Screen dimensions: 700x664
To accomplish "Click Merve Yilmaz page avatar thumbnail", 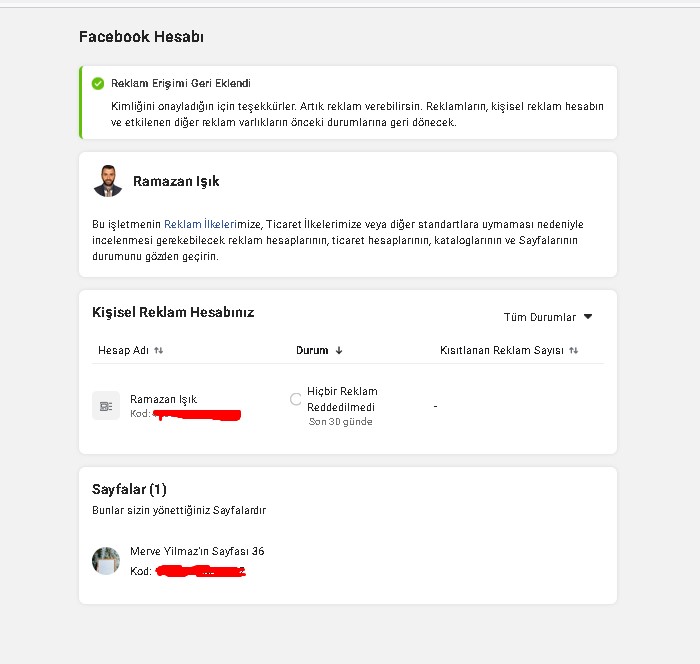I will coord(106,561).
